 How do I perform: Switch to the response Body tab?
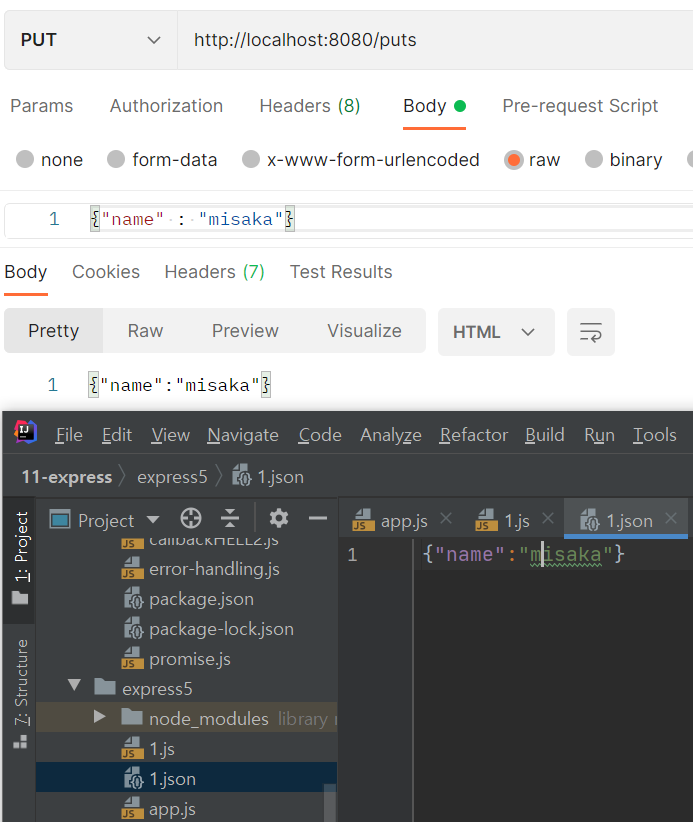pyautogui.click(x=26, y=272)
